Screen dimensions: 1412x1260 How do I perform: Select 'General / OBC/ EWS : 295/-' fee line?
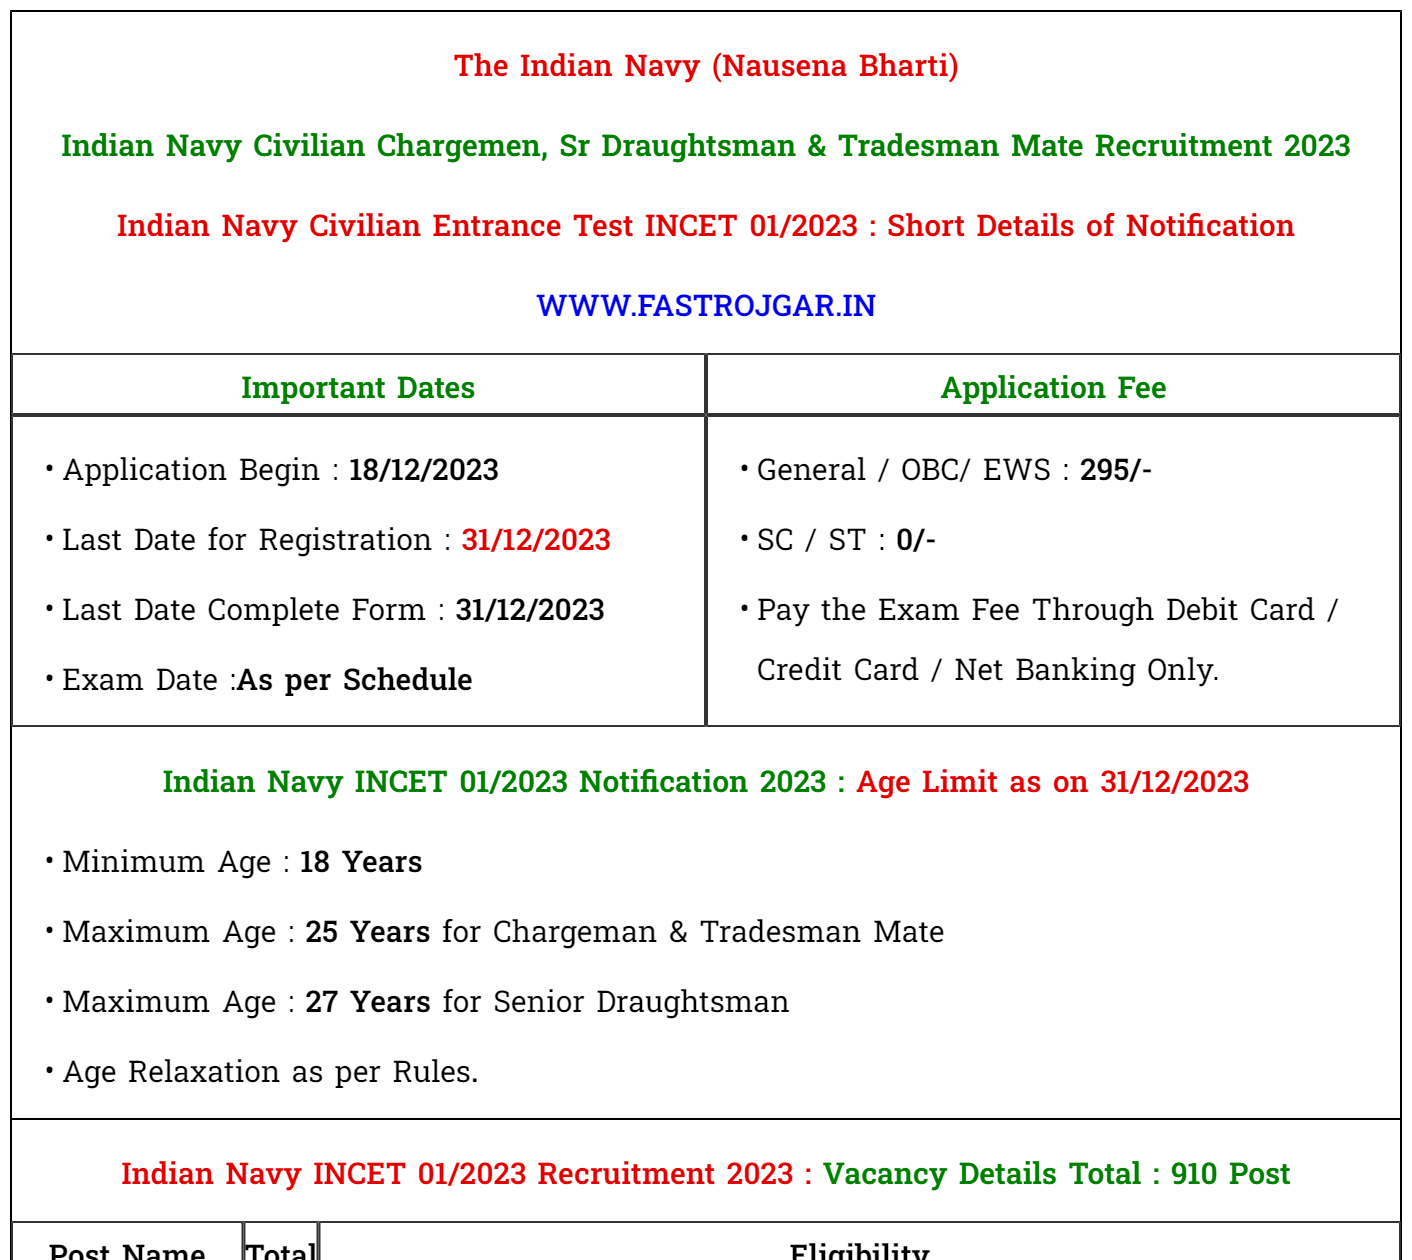pos(954,470)
